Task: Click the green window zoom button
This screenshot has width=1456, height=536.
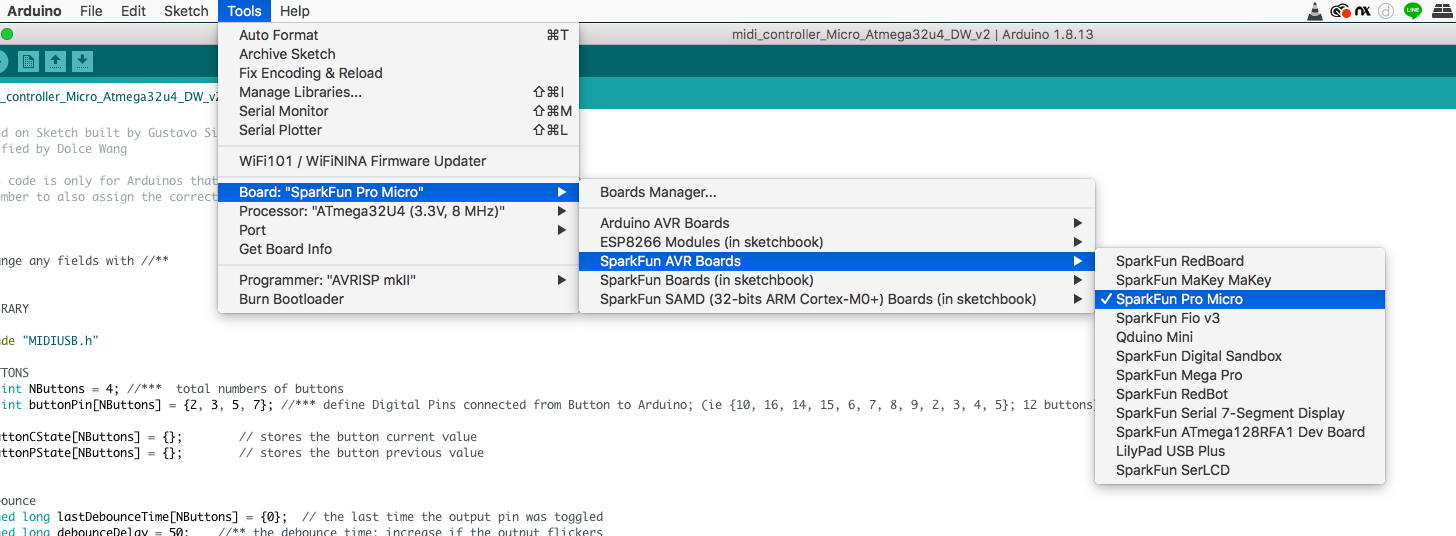Action: click(7, 34)
